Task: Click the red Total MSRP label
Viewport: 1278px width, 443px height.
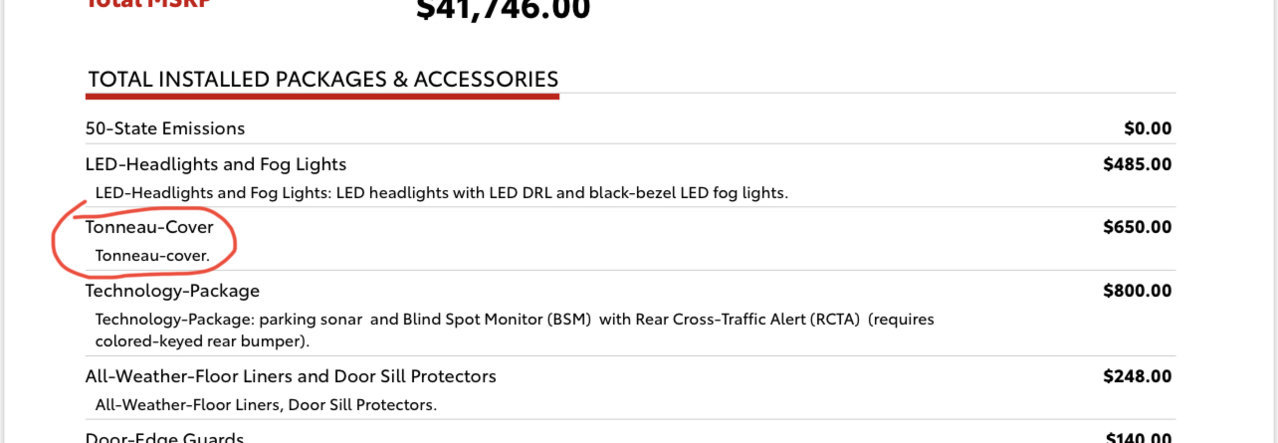Action: (x=148, y=3)
